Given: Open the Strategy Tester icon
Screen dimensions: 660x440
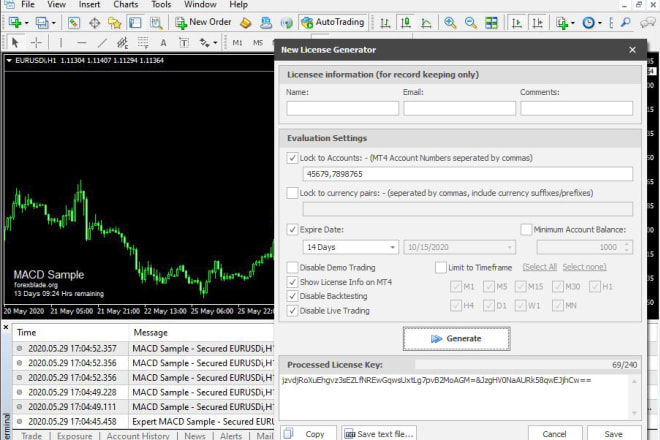Looking at the screenshot, I should [x=156, y=22].
